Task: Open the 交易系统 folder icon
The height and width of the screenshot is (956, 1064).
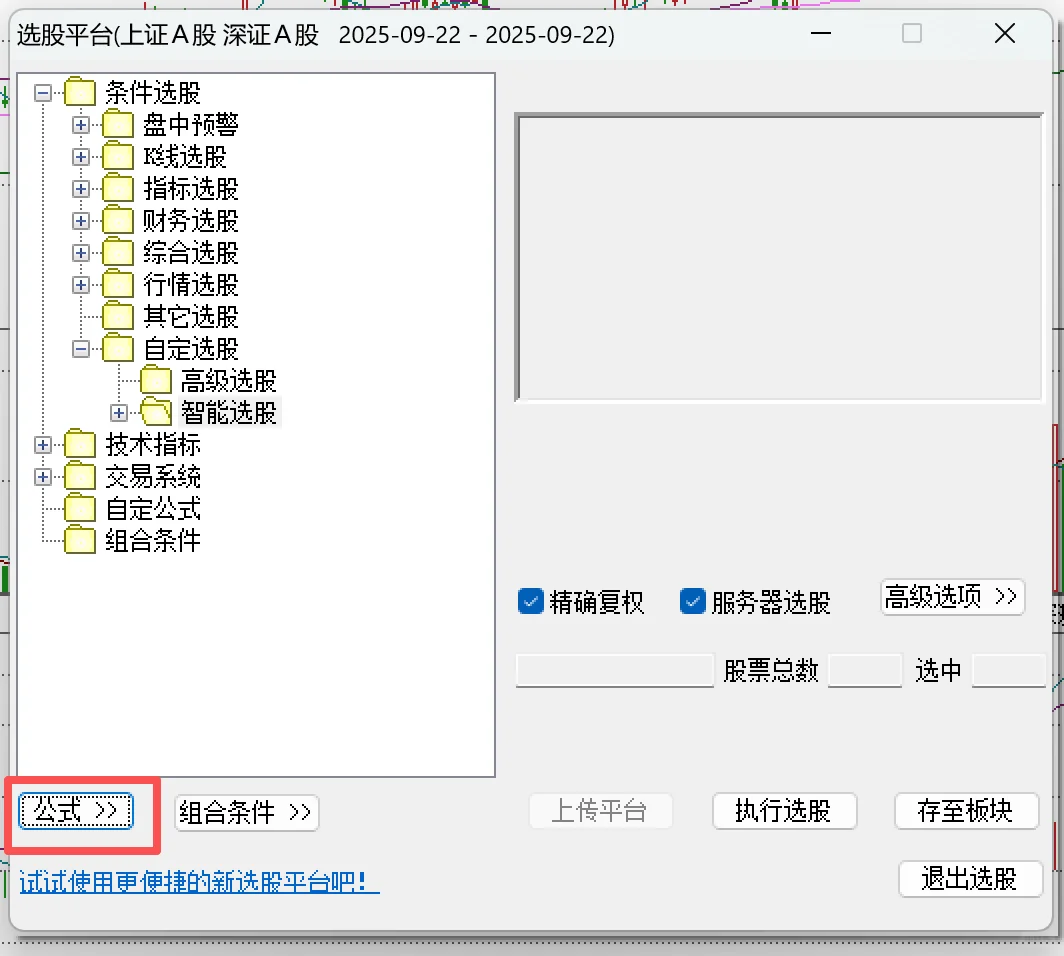Action: click(80, 476)
